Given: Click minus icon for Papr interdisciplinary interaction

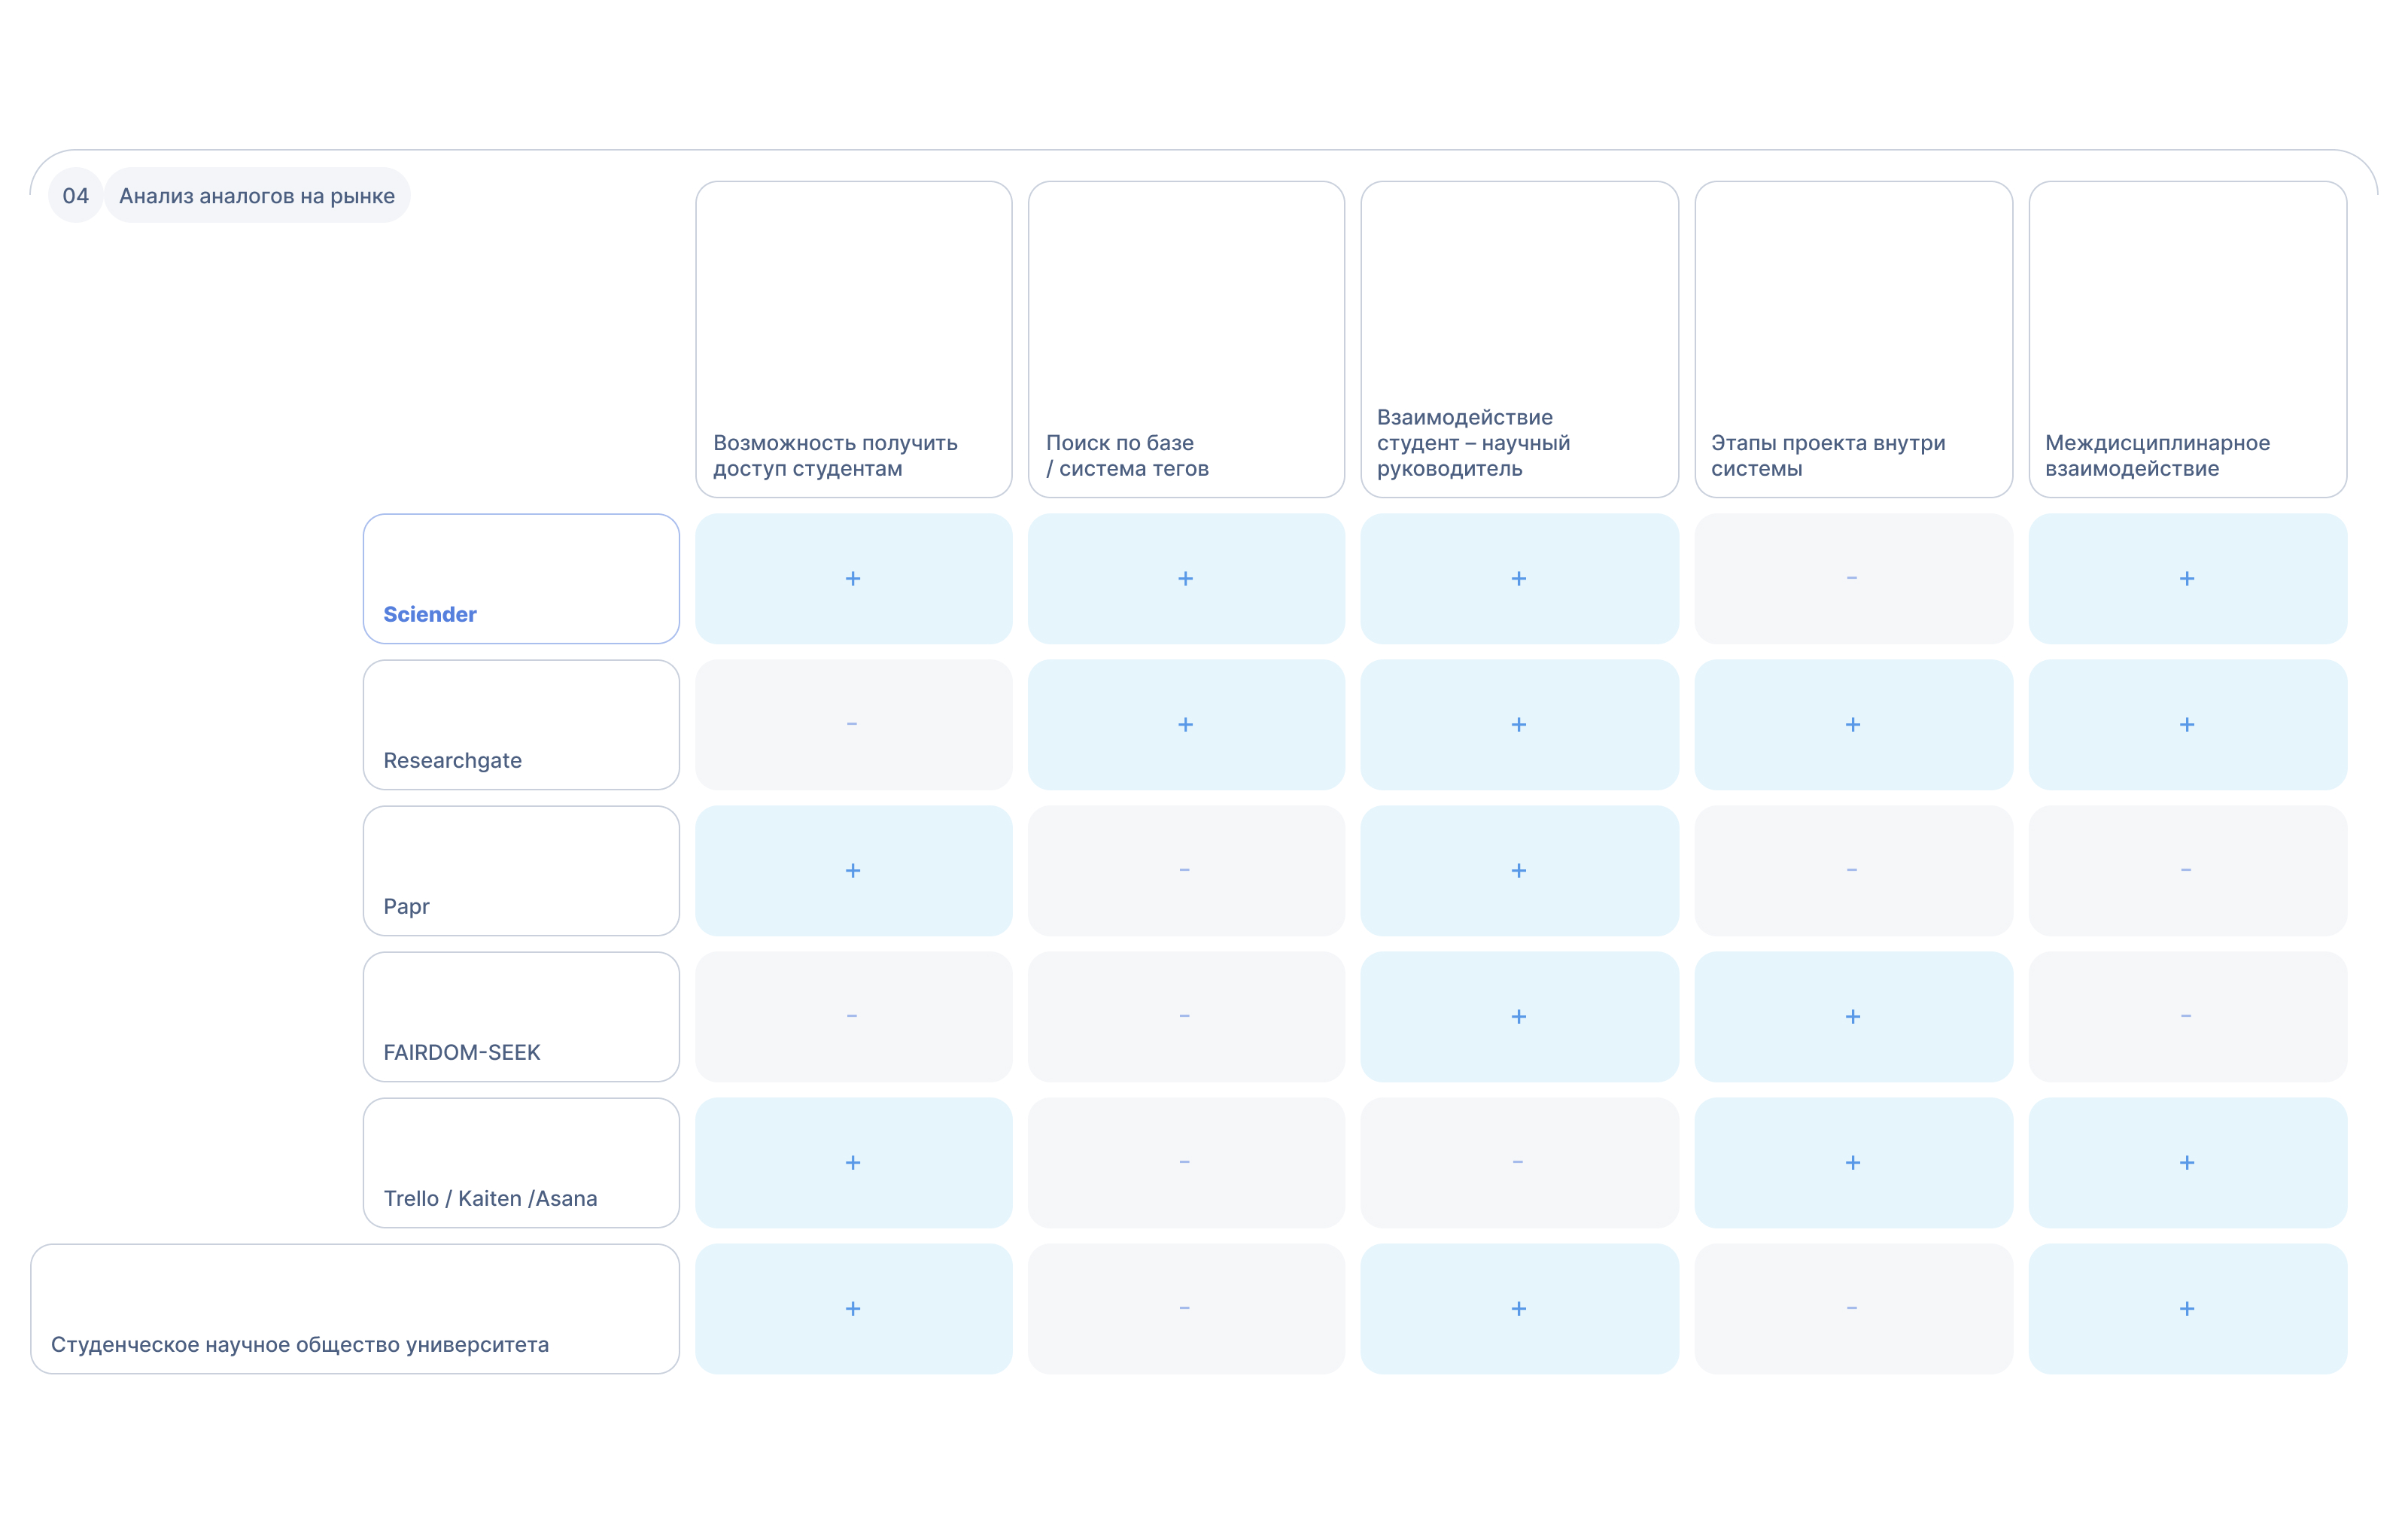Looking at the screenshot, I should 2185,870.
